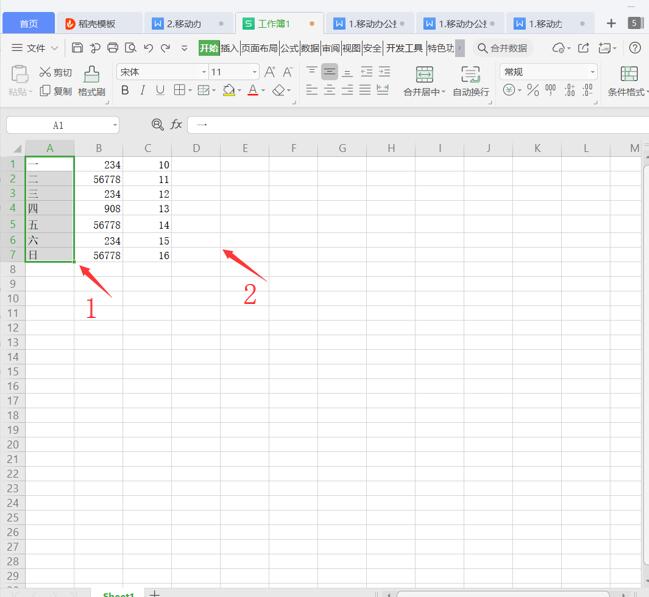The image size is (649, 597).
Task: Click the Save icon in quick toolbar
Action: 77,48
